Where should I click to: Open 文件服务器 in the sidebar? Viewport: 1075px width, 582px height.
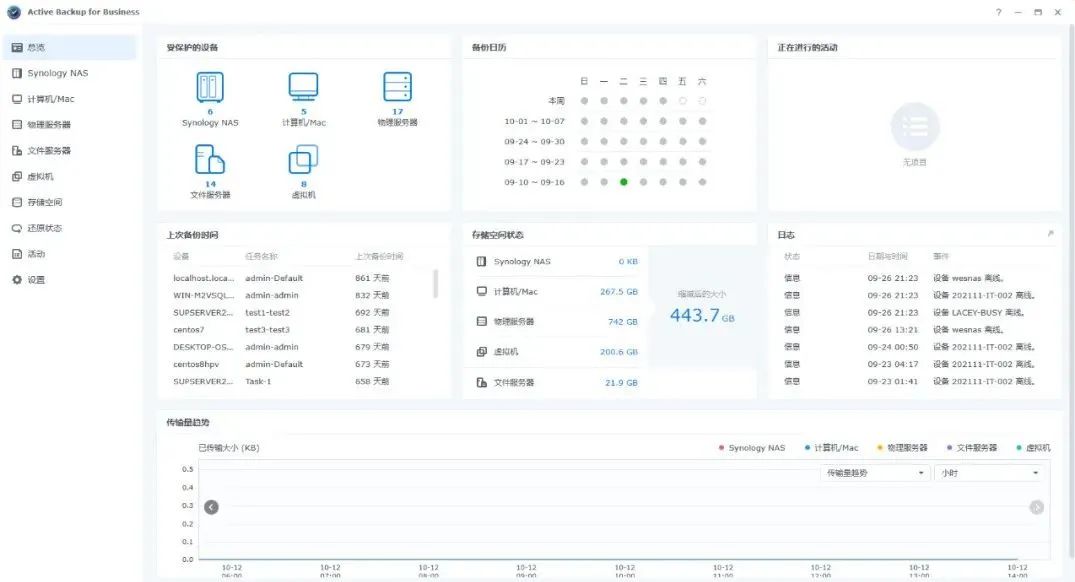tap(71, 151)
